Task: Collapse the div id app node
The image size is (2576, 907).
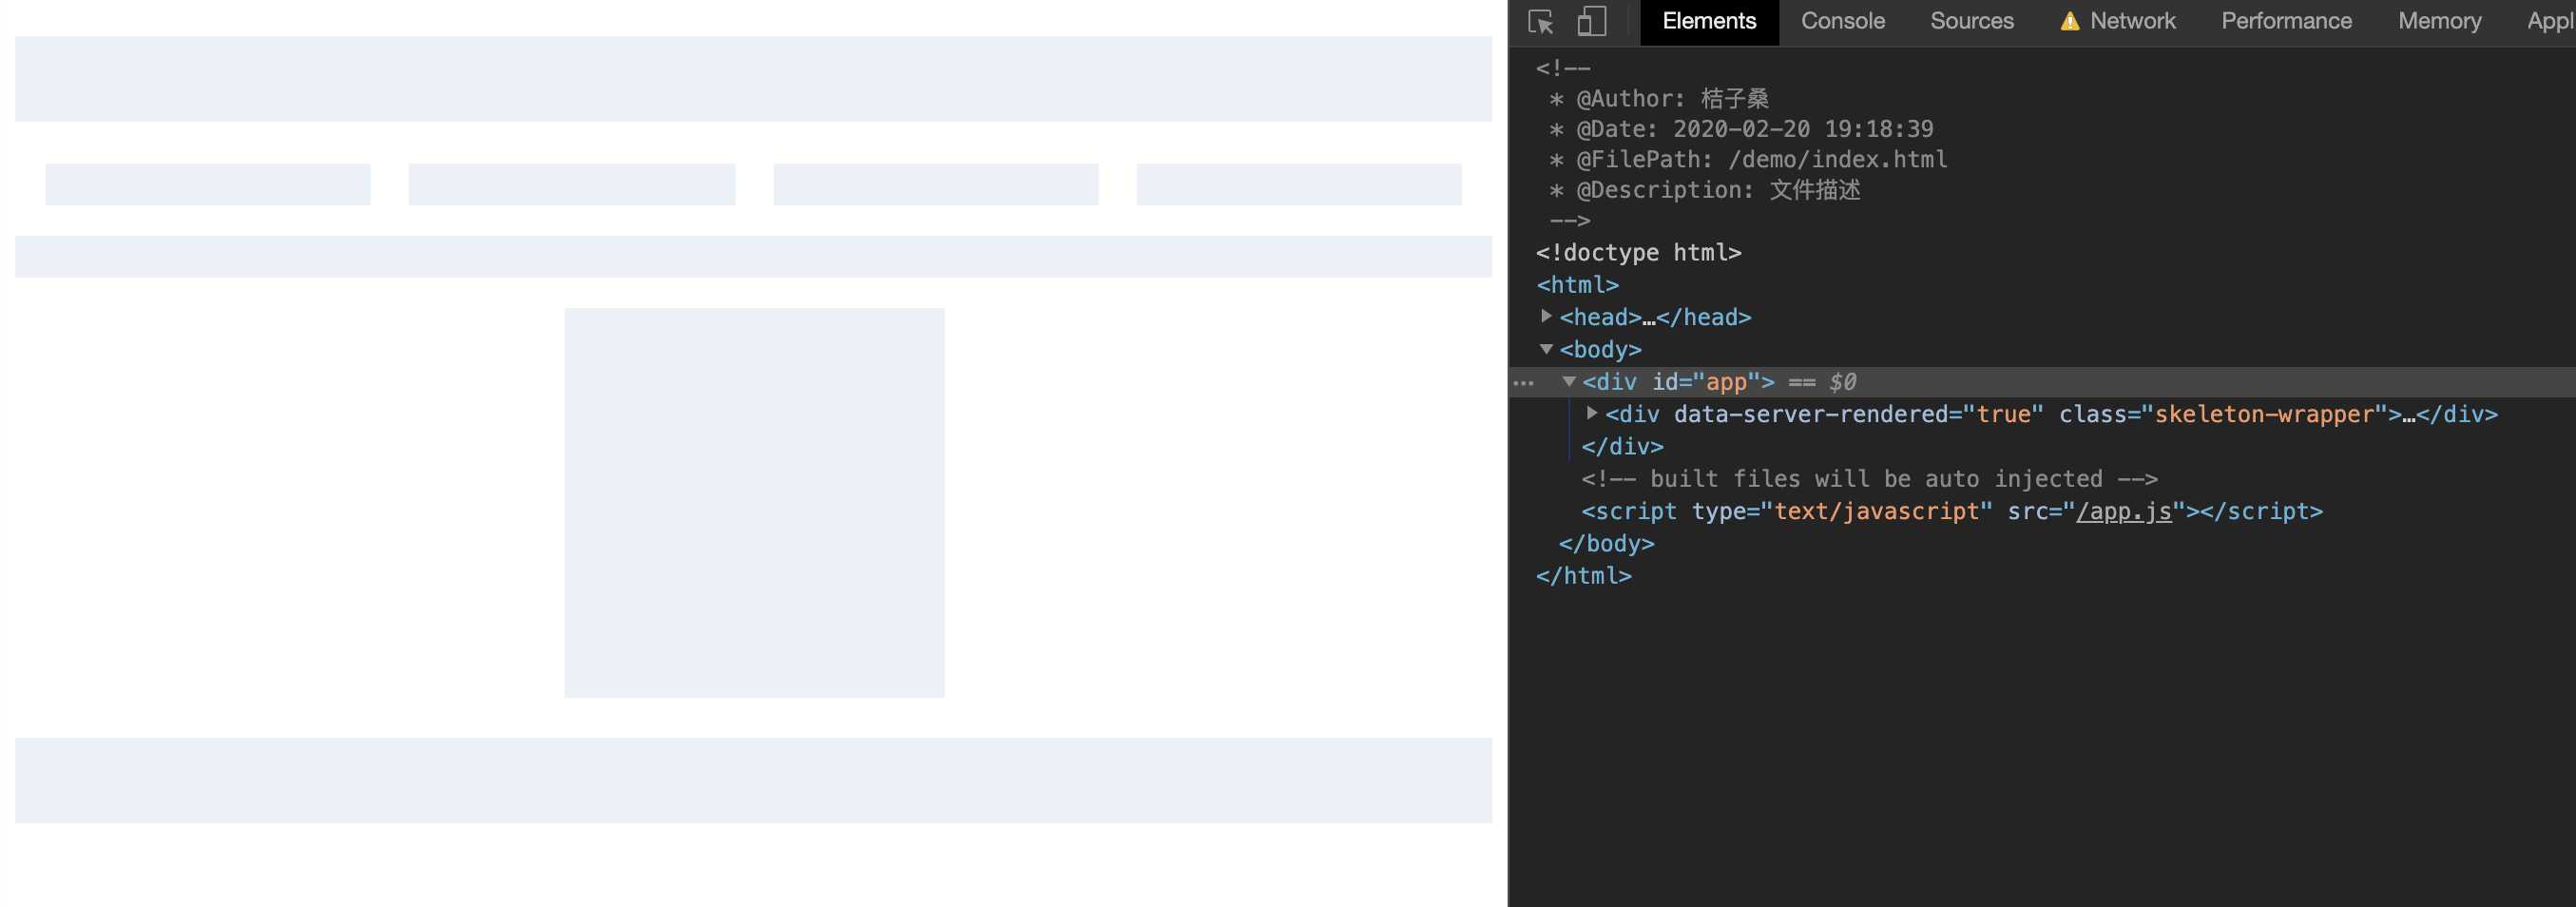Action: pos(1569,381)
